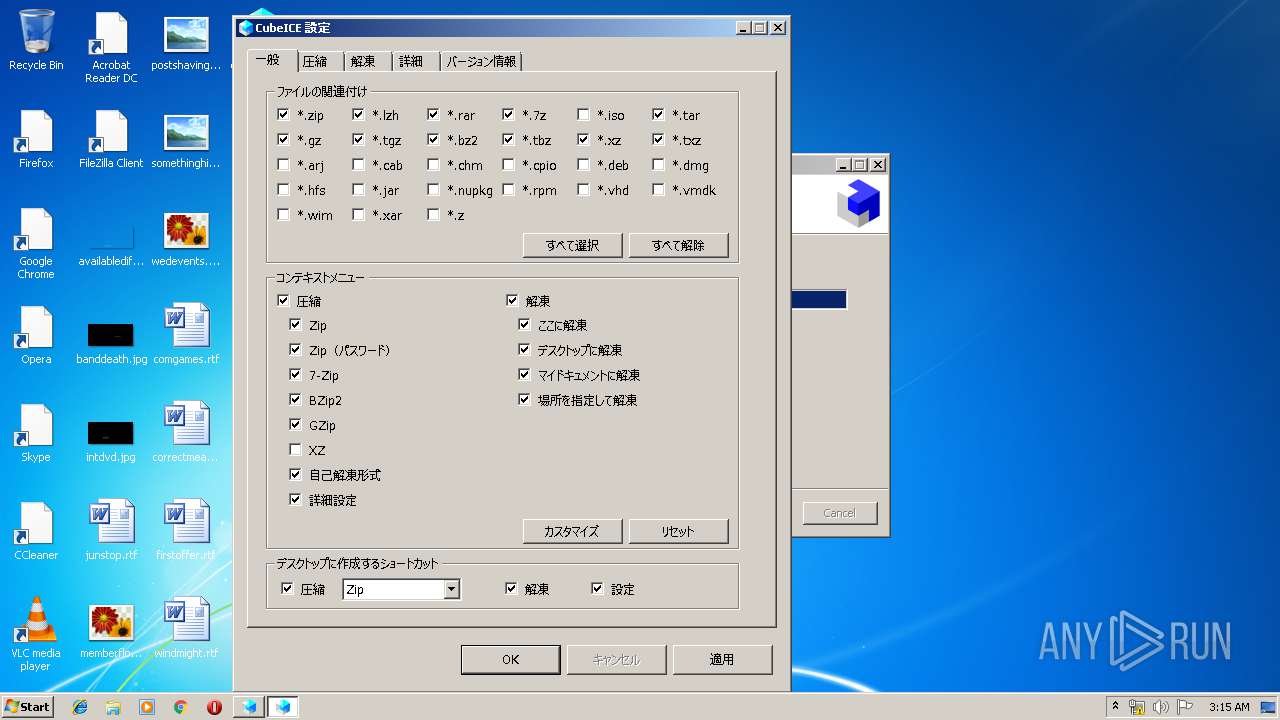Select wedevents flower image file
The height and width of the screenshot is (720, 1280).
tap(186, 238)
